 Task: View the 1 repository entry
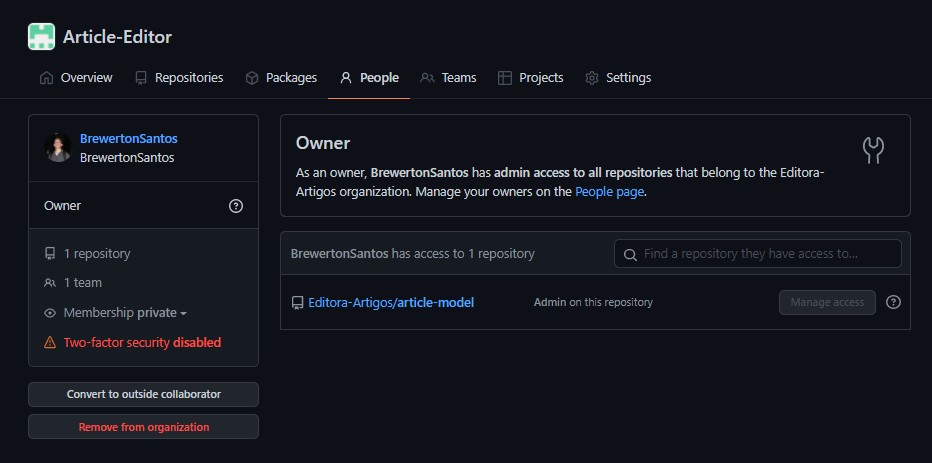(x=97, y=254)
